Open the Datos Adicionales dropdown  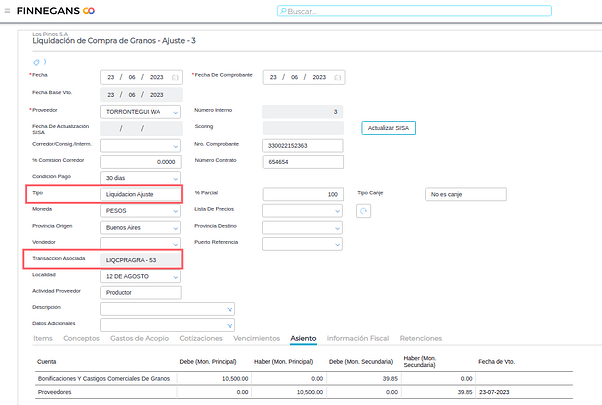click(229, 324)
